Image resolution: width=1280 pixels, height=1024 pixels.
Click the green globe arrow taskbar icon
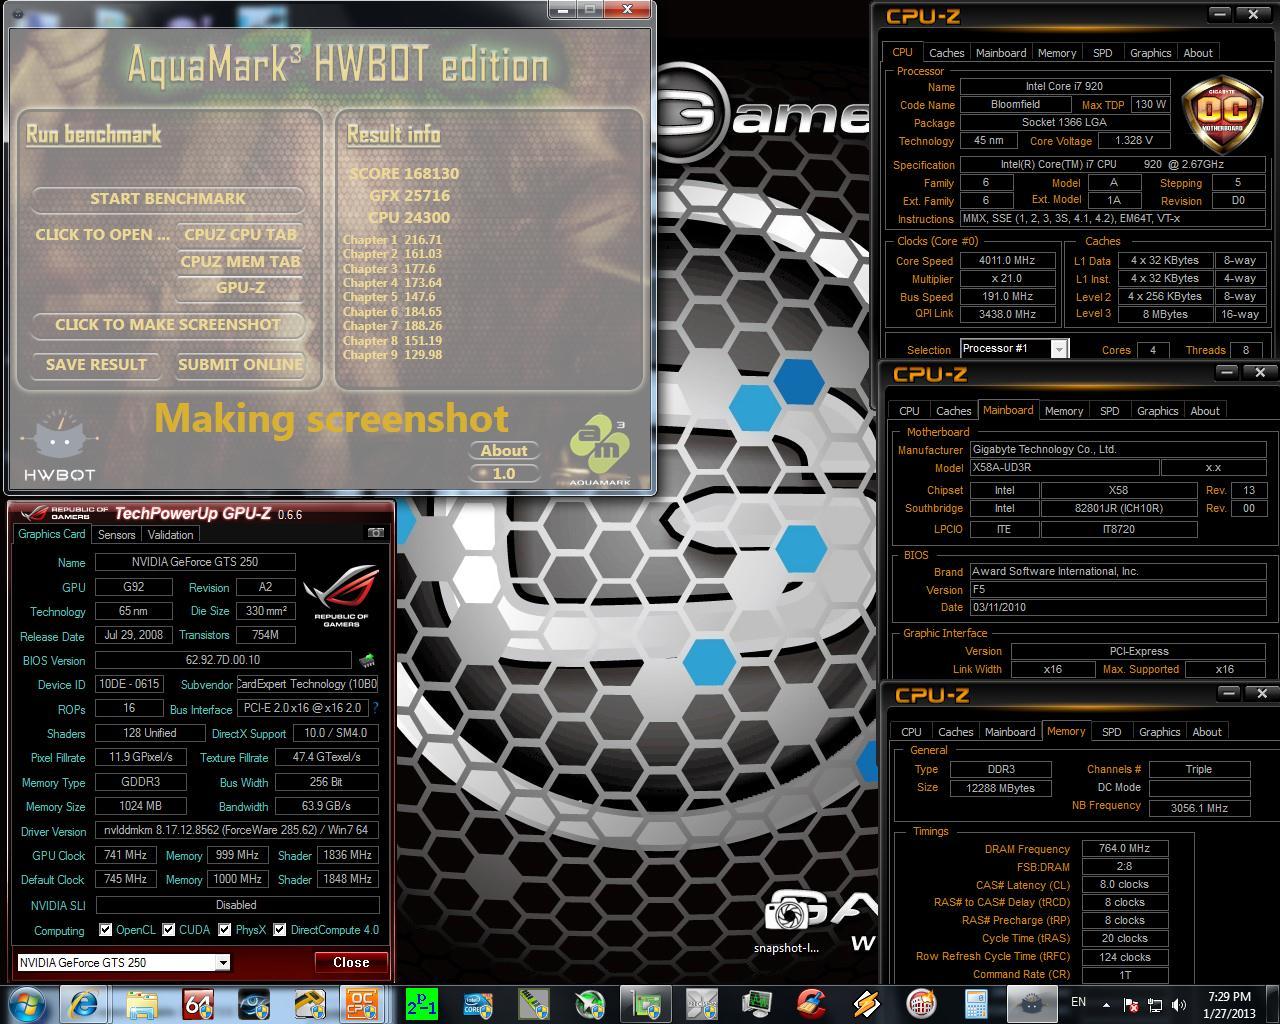590,1003
